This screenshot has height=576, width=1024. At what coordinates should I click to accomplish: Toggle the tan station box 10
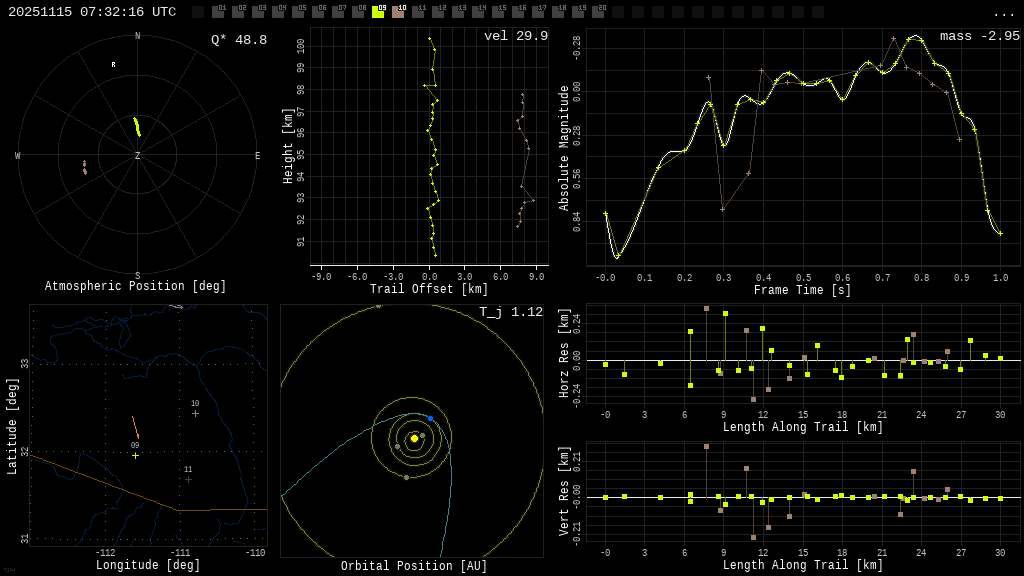pyautogui.click(x=398, y=12)
